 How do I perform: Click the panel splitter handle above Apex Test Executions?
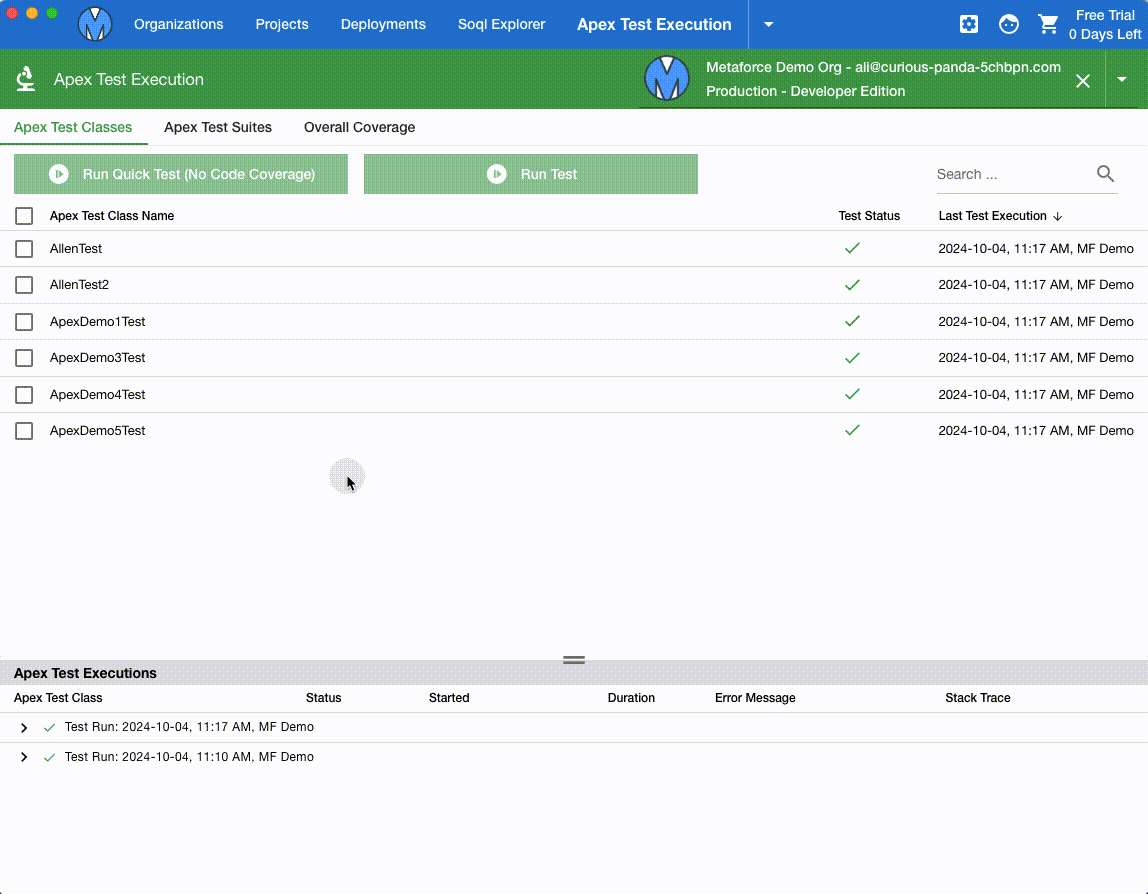pos(574,660)
